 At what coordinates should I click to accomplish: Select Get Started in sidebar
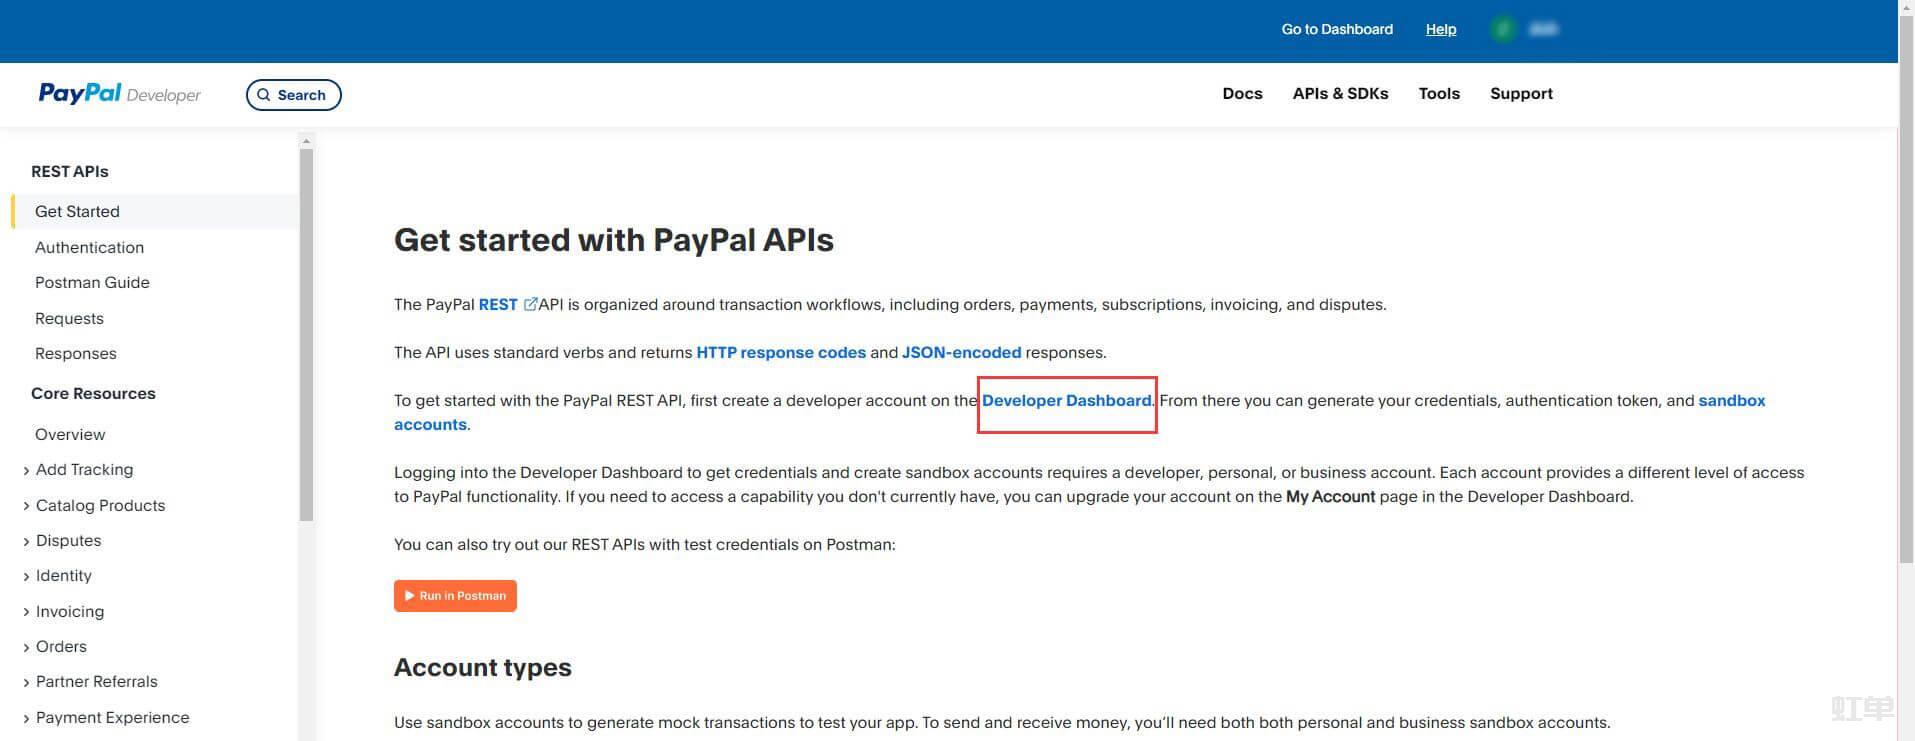155,212
